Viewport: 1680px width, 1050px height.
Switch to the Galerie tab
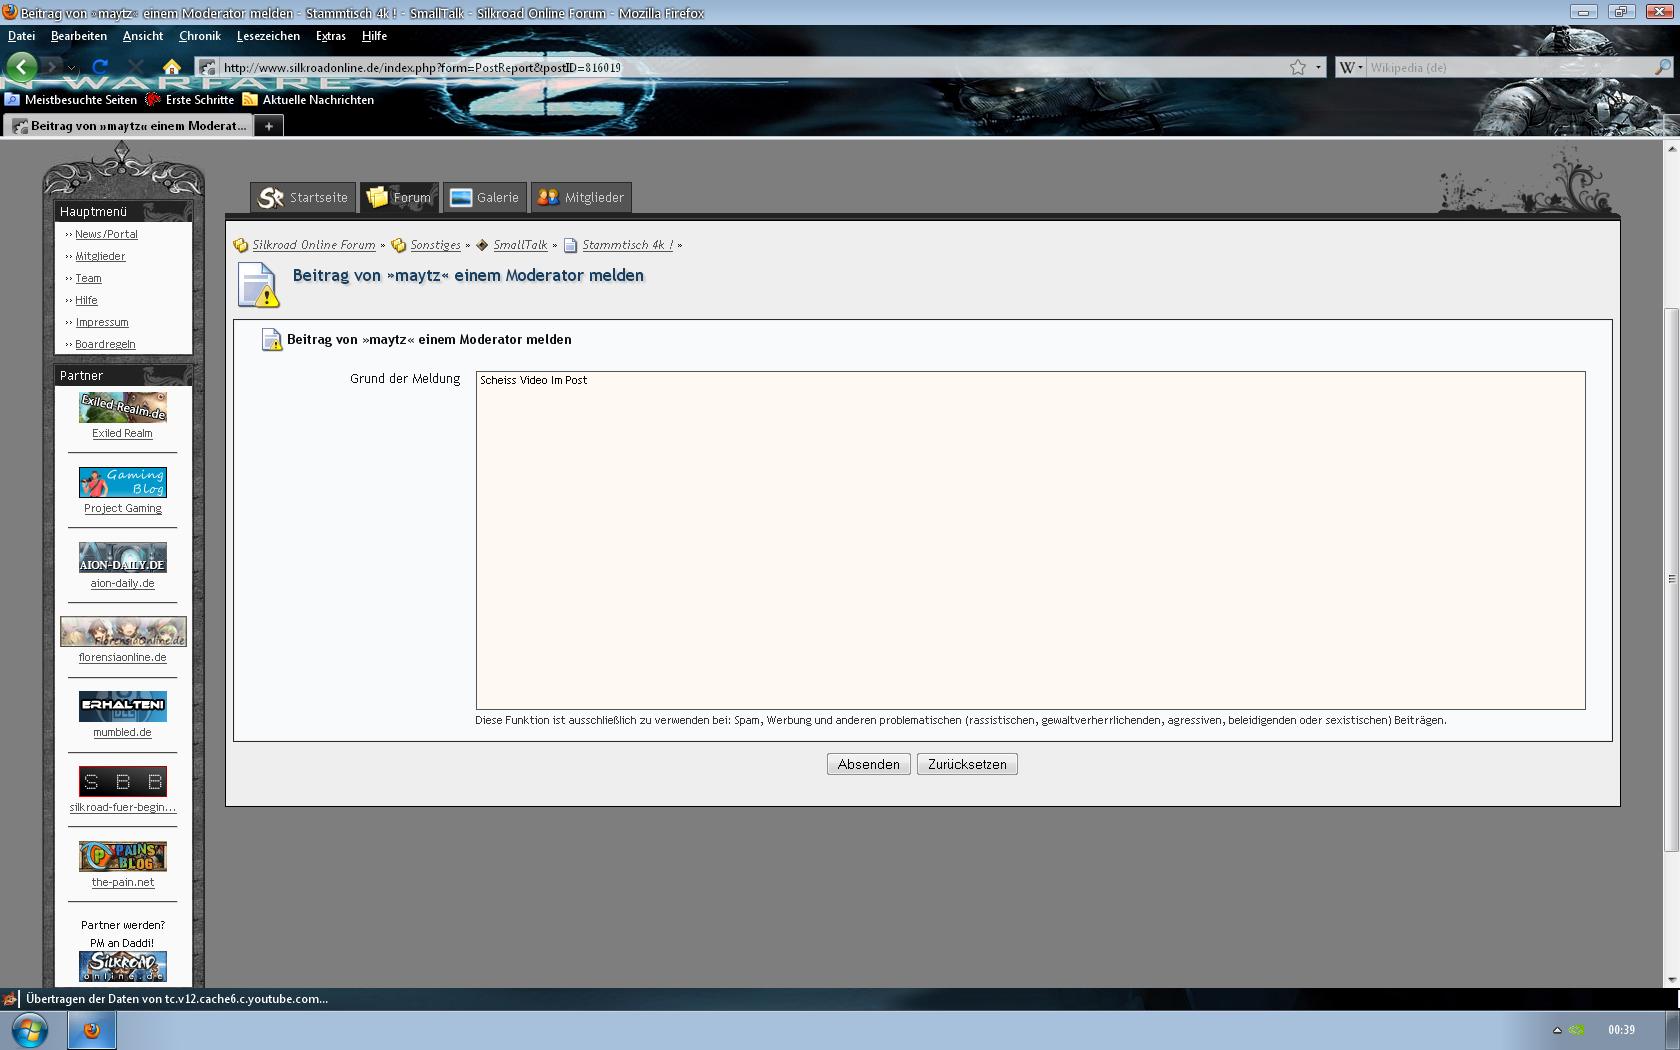[x=486, y=197]
